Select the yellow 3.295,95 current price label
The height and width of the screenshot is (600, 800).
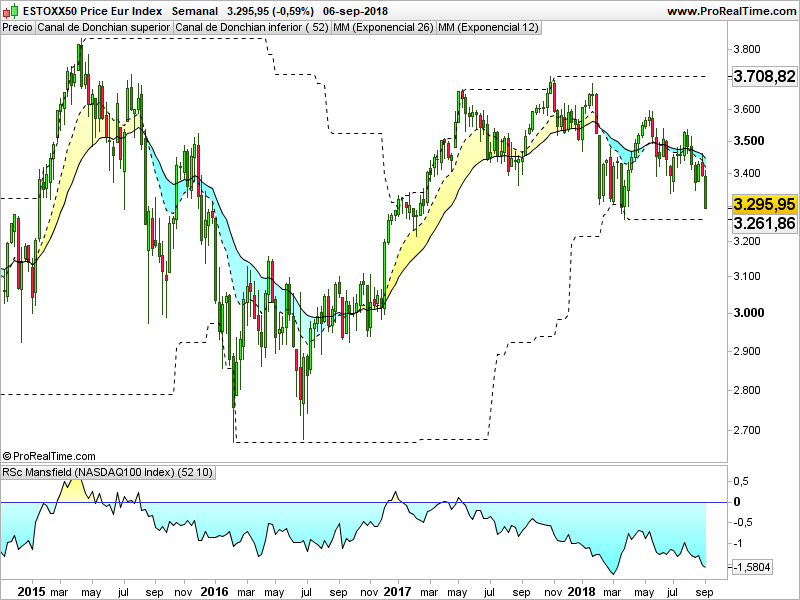coord(764,204)
